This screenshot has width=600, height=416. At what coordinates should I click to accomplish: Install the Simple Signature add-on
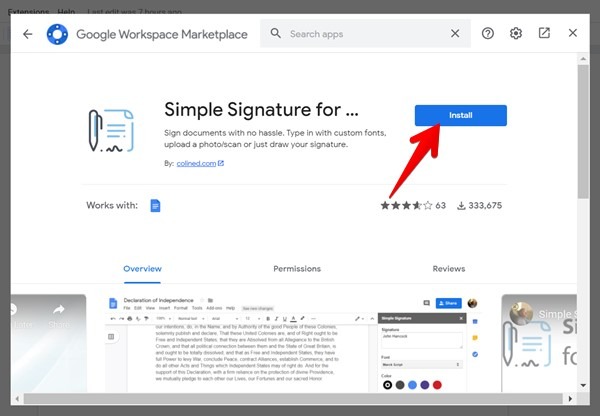point(461,115)
